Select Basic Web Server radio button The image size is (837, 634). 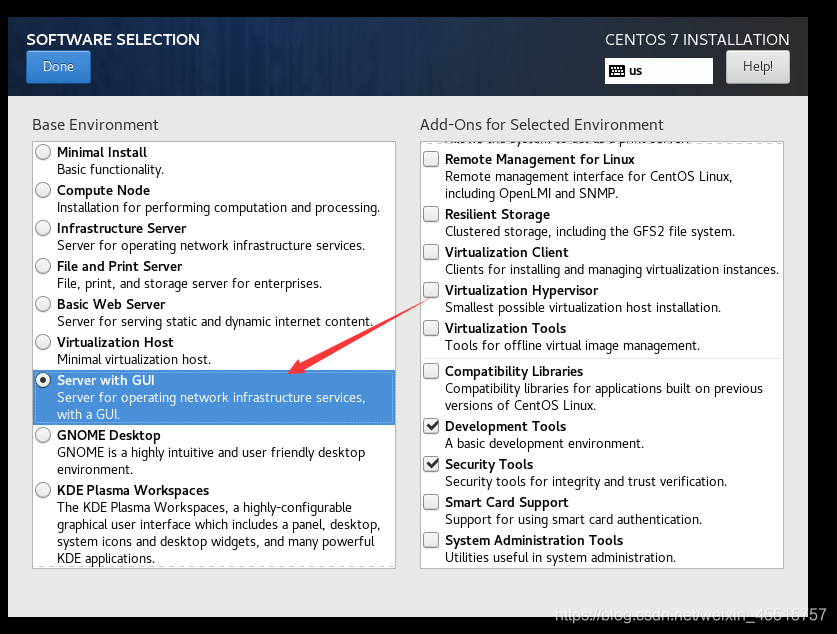coord(43,304)
